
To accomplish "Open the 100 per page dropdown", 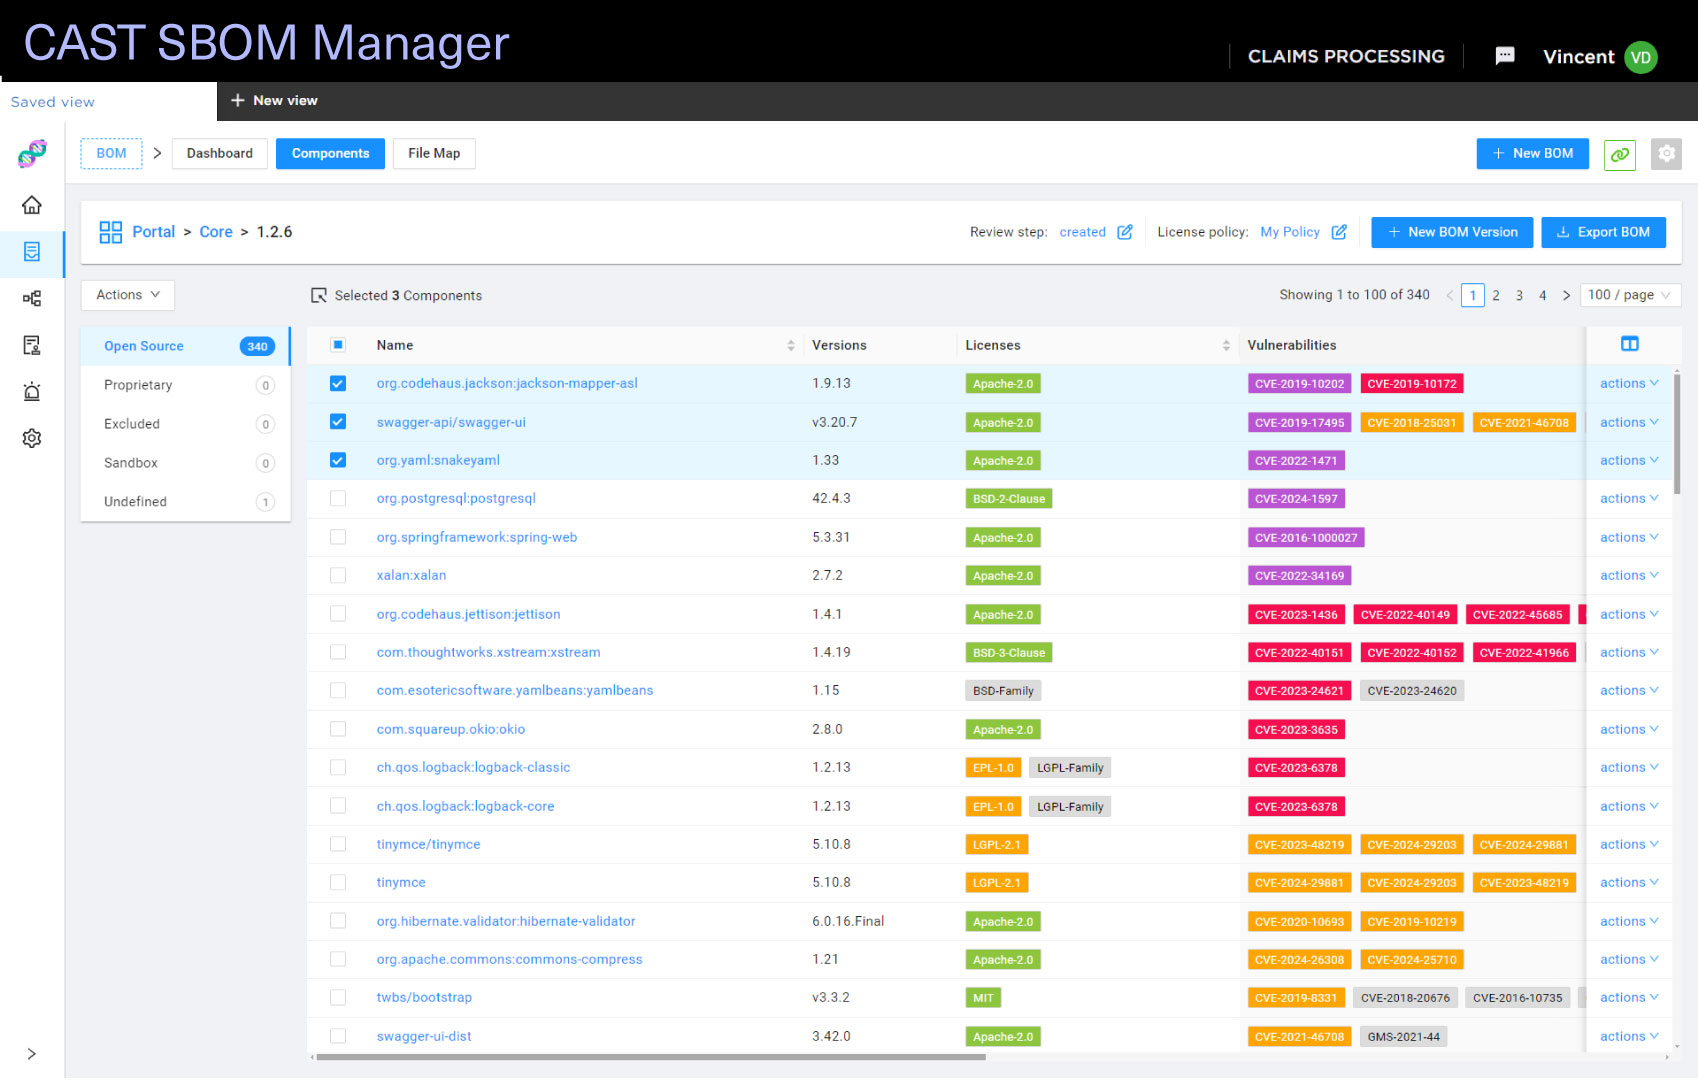I will tap(1630, 294).
